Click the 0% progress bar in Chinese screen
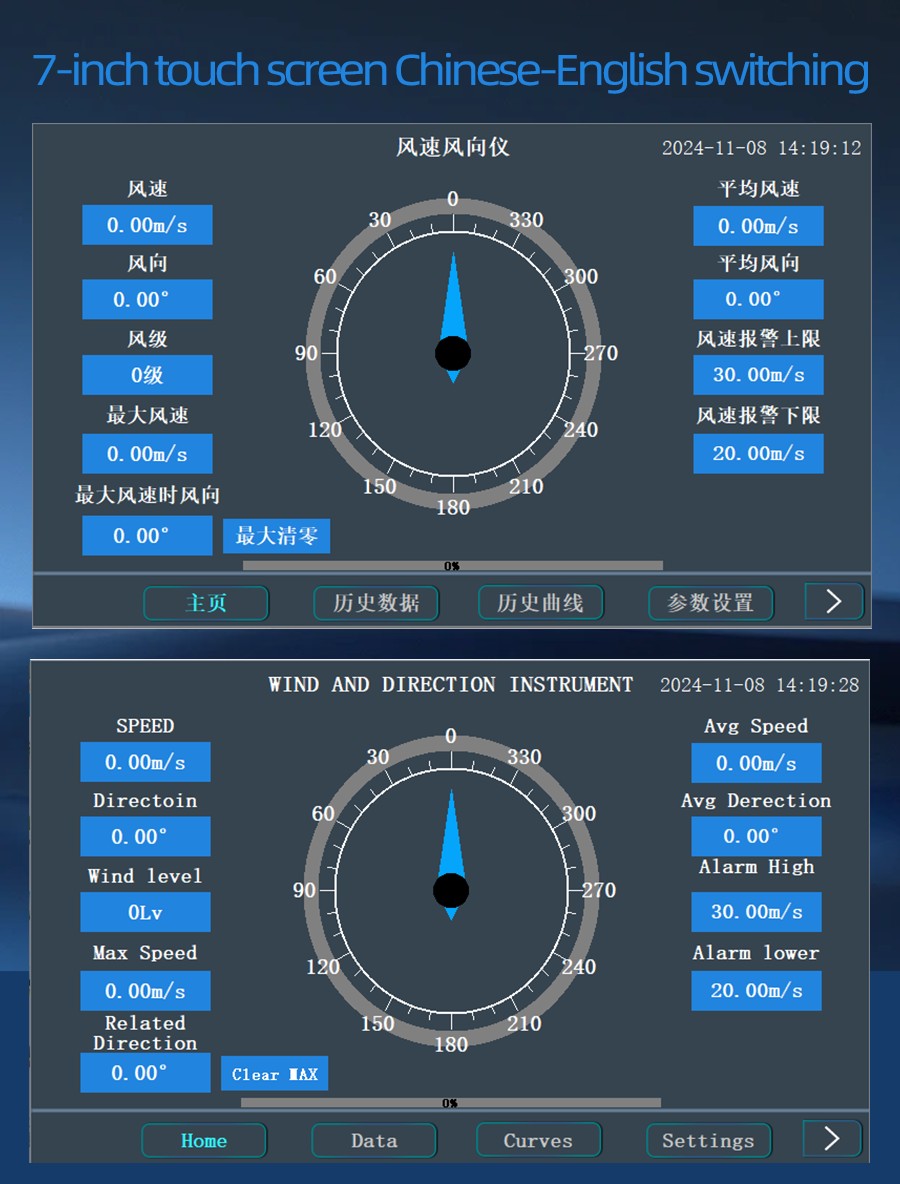 (x=452, y=566)
